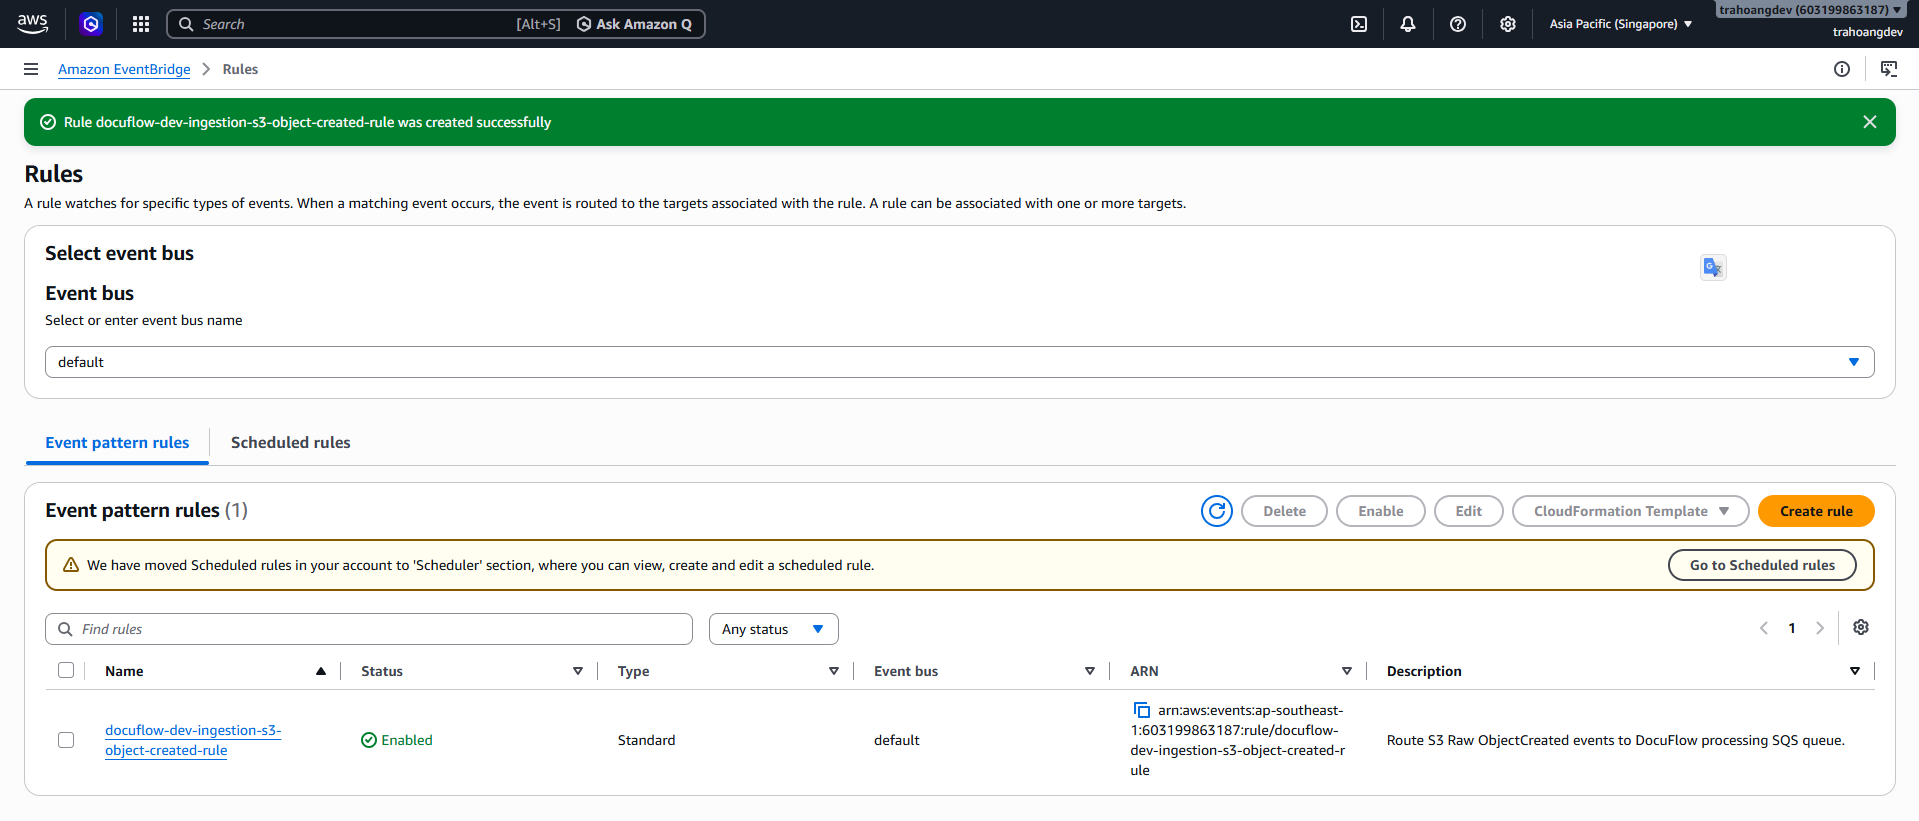Screen dimensions: 1919x821
Task: Click the Create rule button
Action: [1816, 511]
